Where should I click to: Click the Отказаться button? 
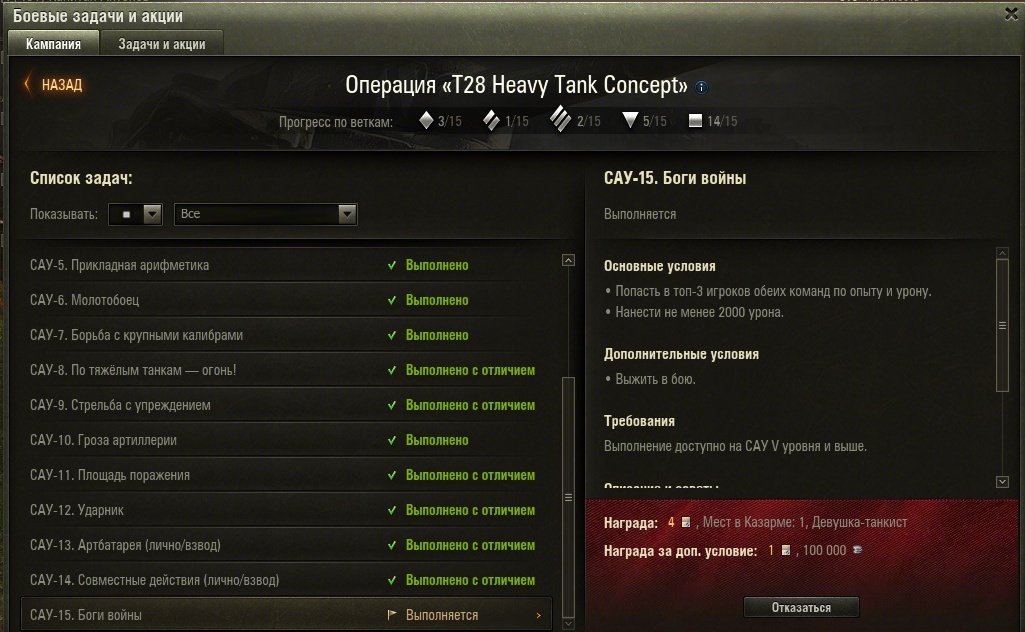(x=801, y=607)
